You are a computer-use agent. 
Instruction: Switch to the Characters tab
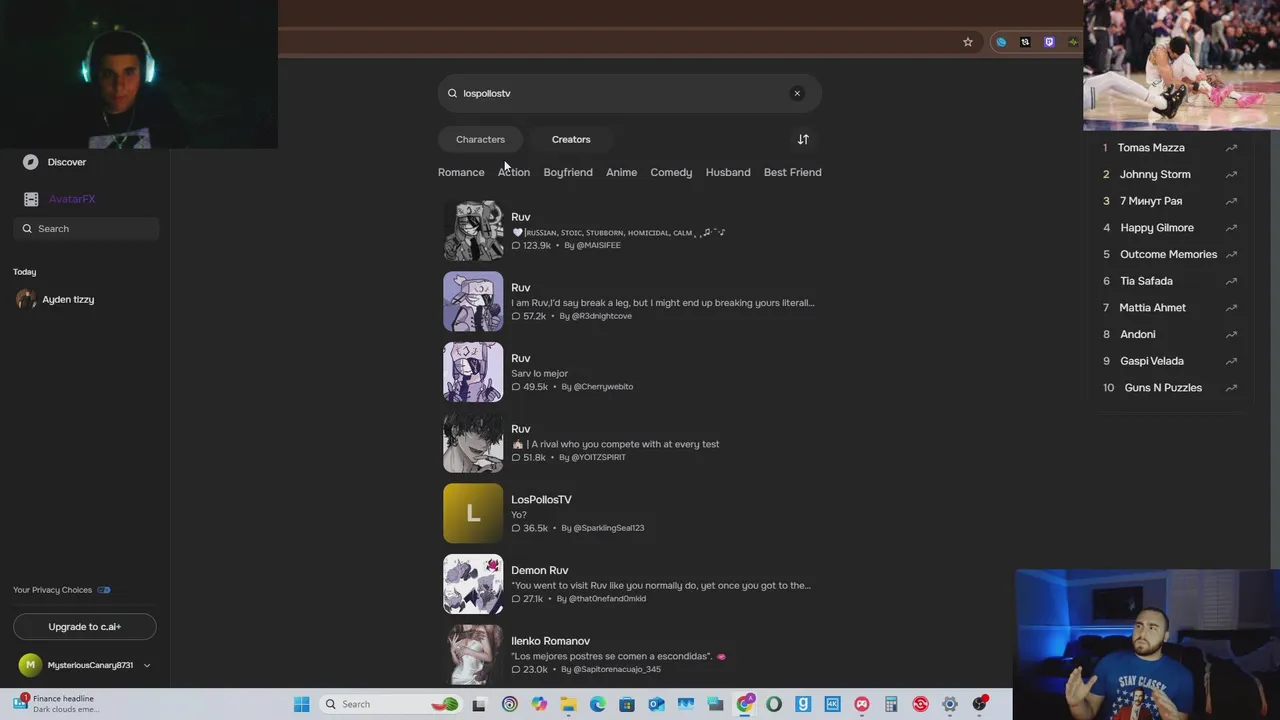tap(480, 139)
